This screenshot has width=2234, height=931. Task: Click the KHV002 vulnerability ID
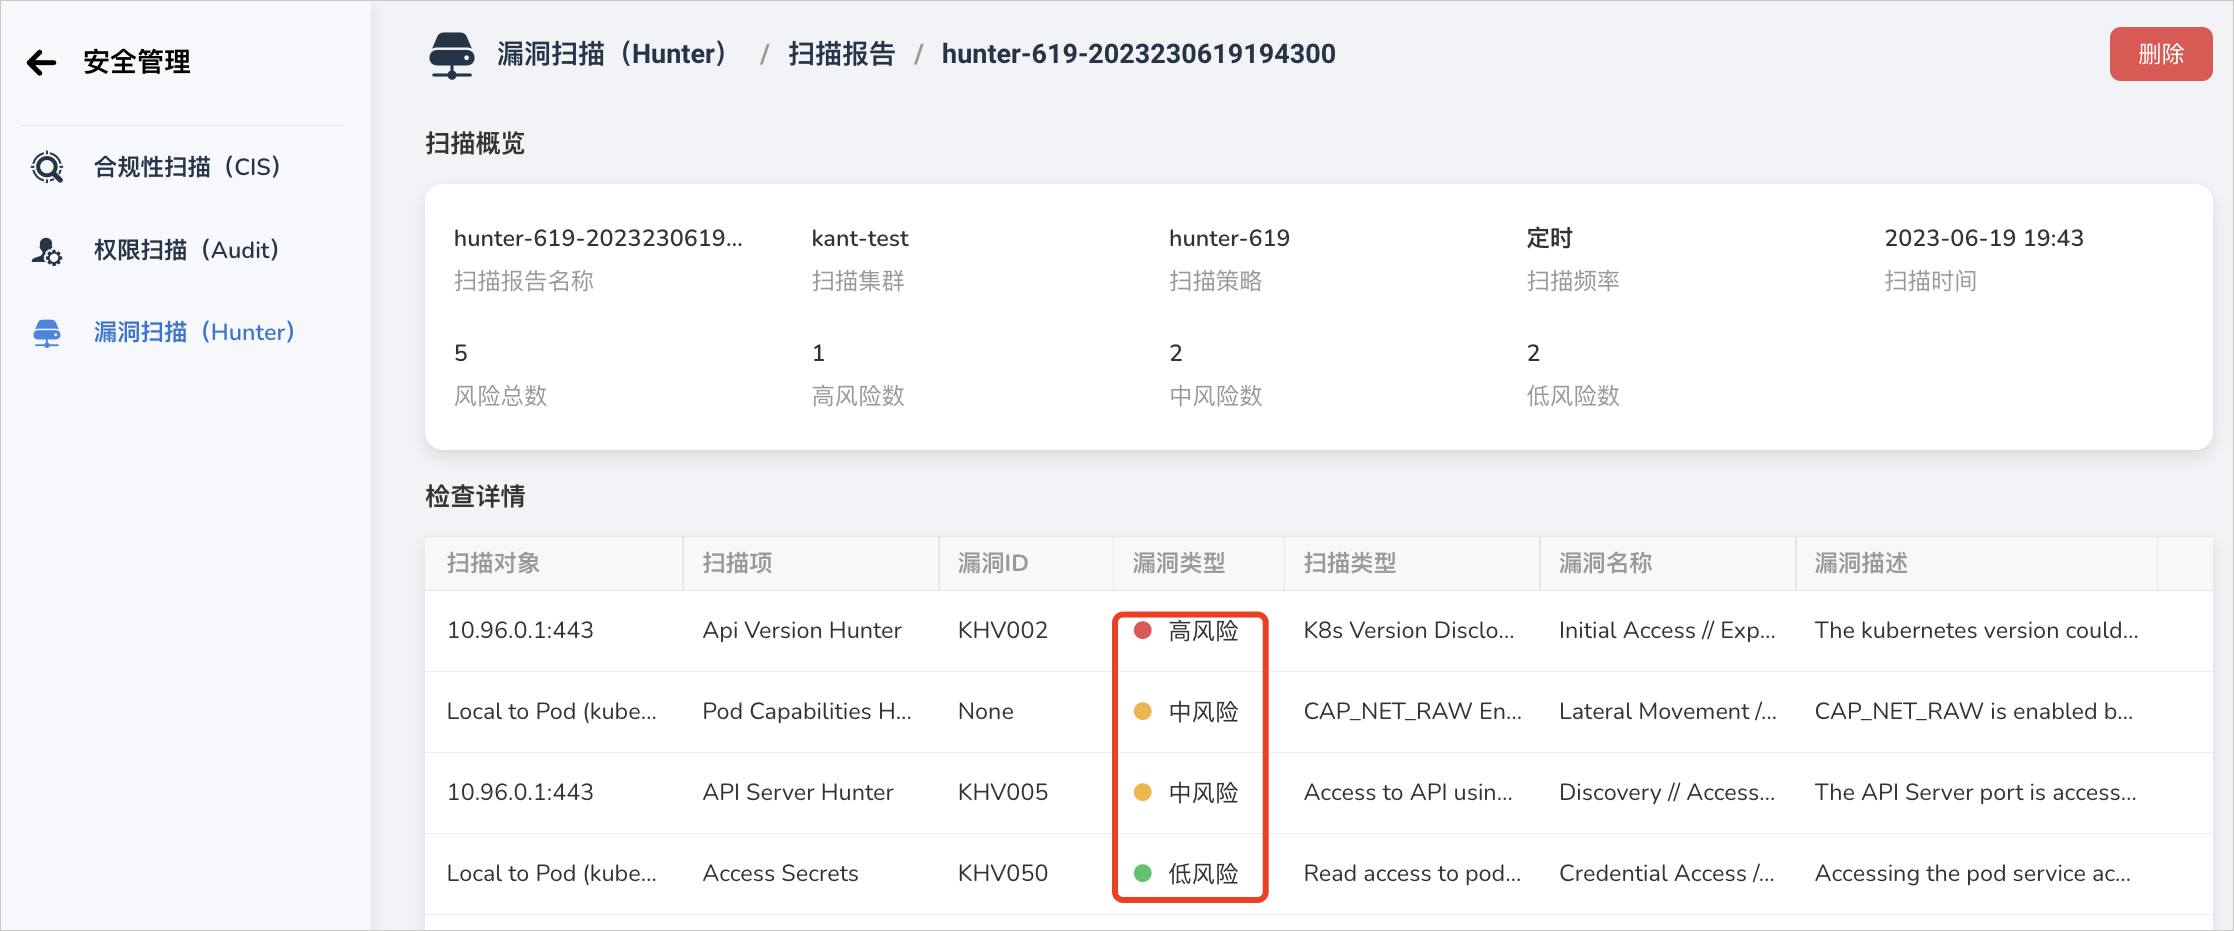pyautogui.click(x=1002, y=630)
